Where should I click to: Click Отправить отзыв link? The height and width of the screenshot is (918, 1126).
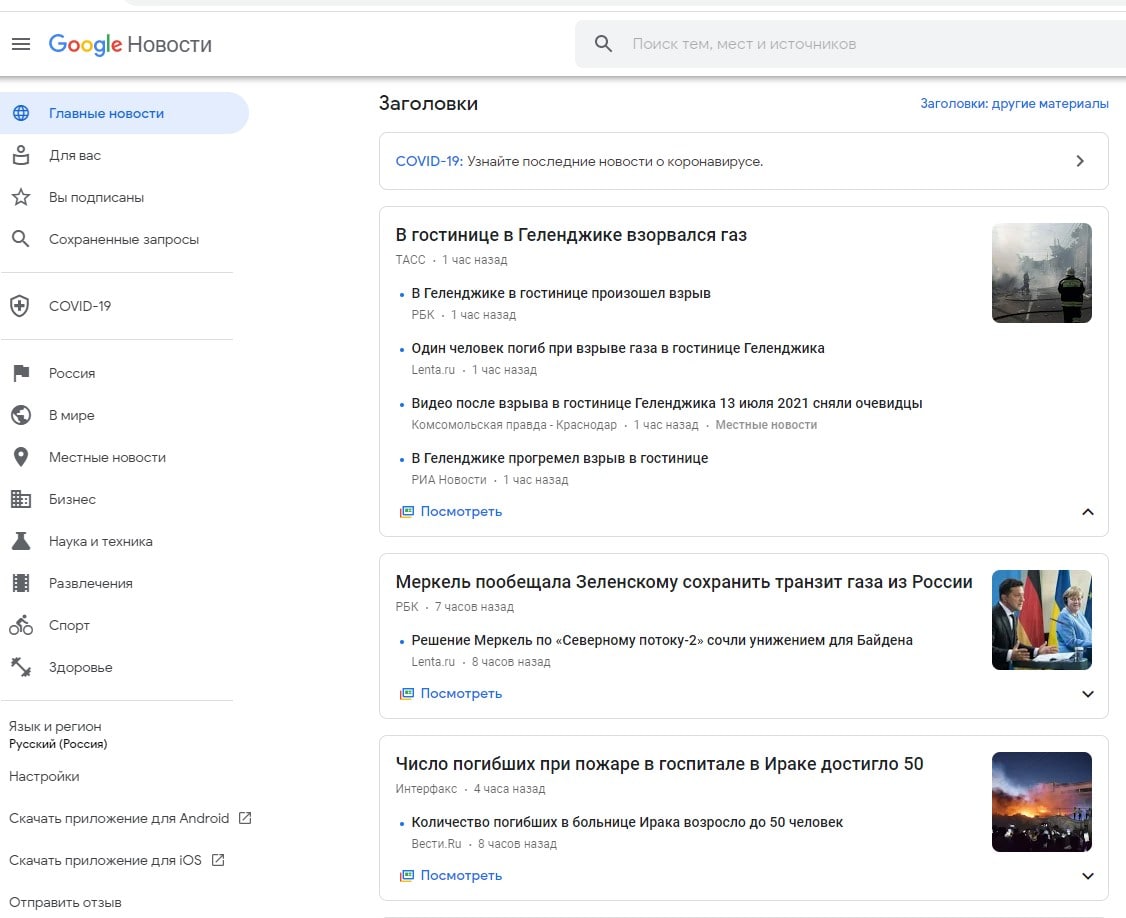(65, 902)
